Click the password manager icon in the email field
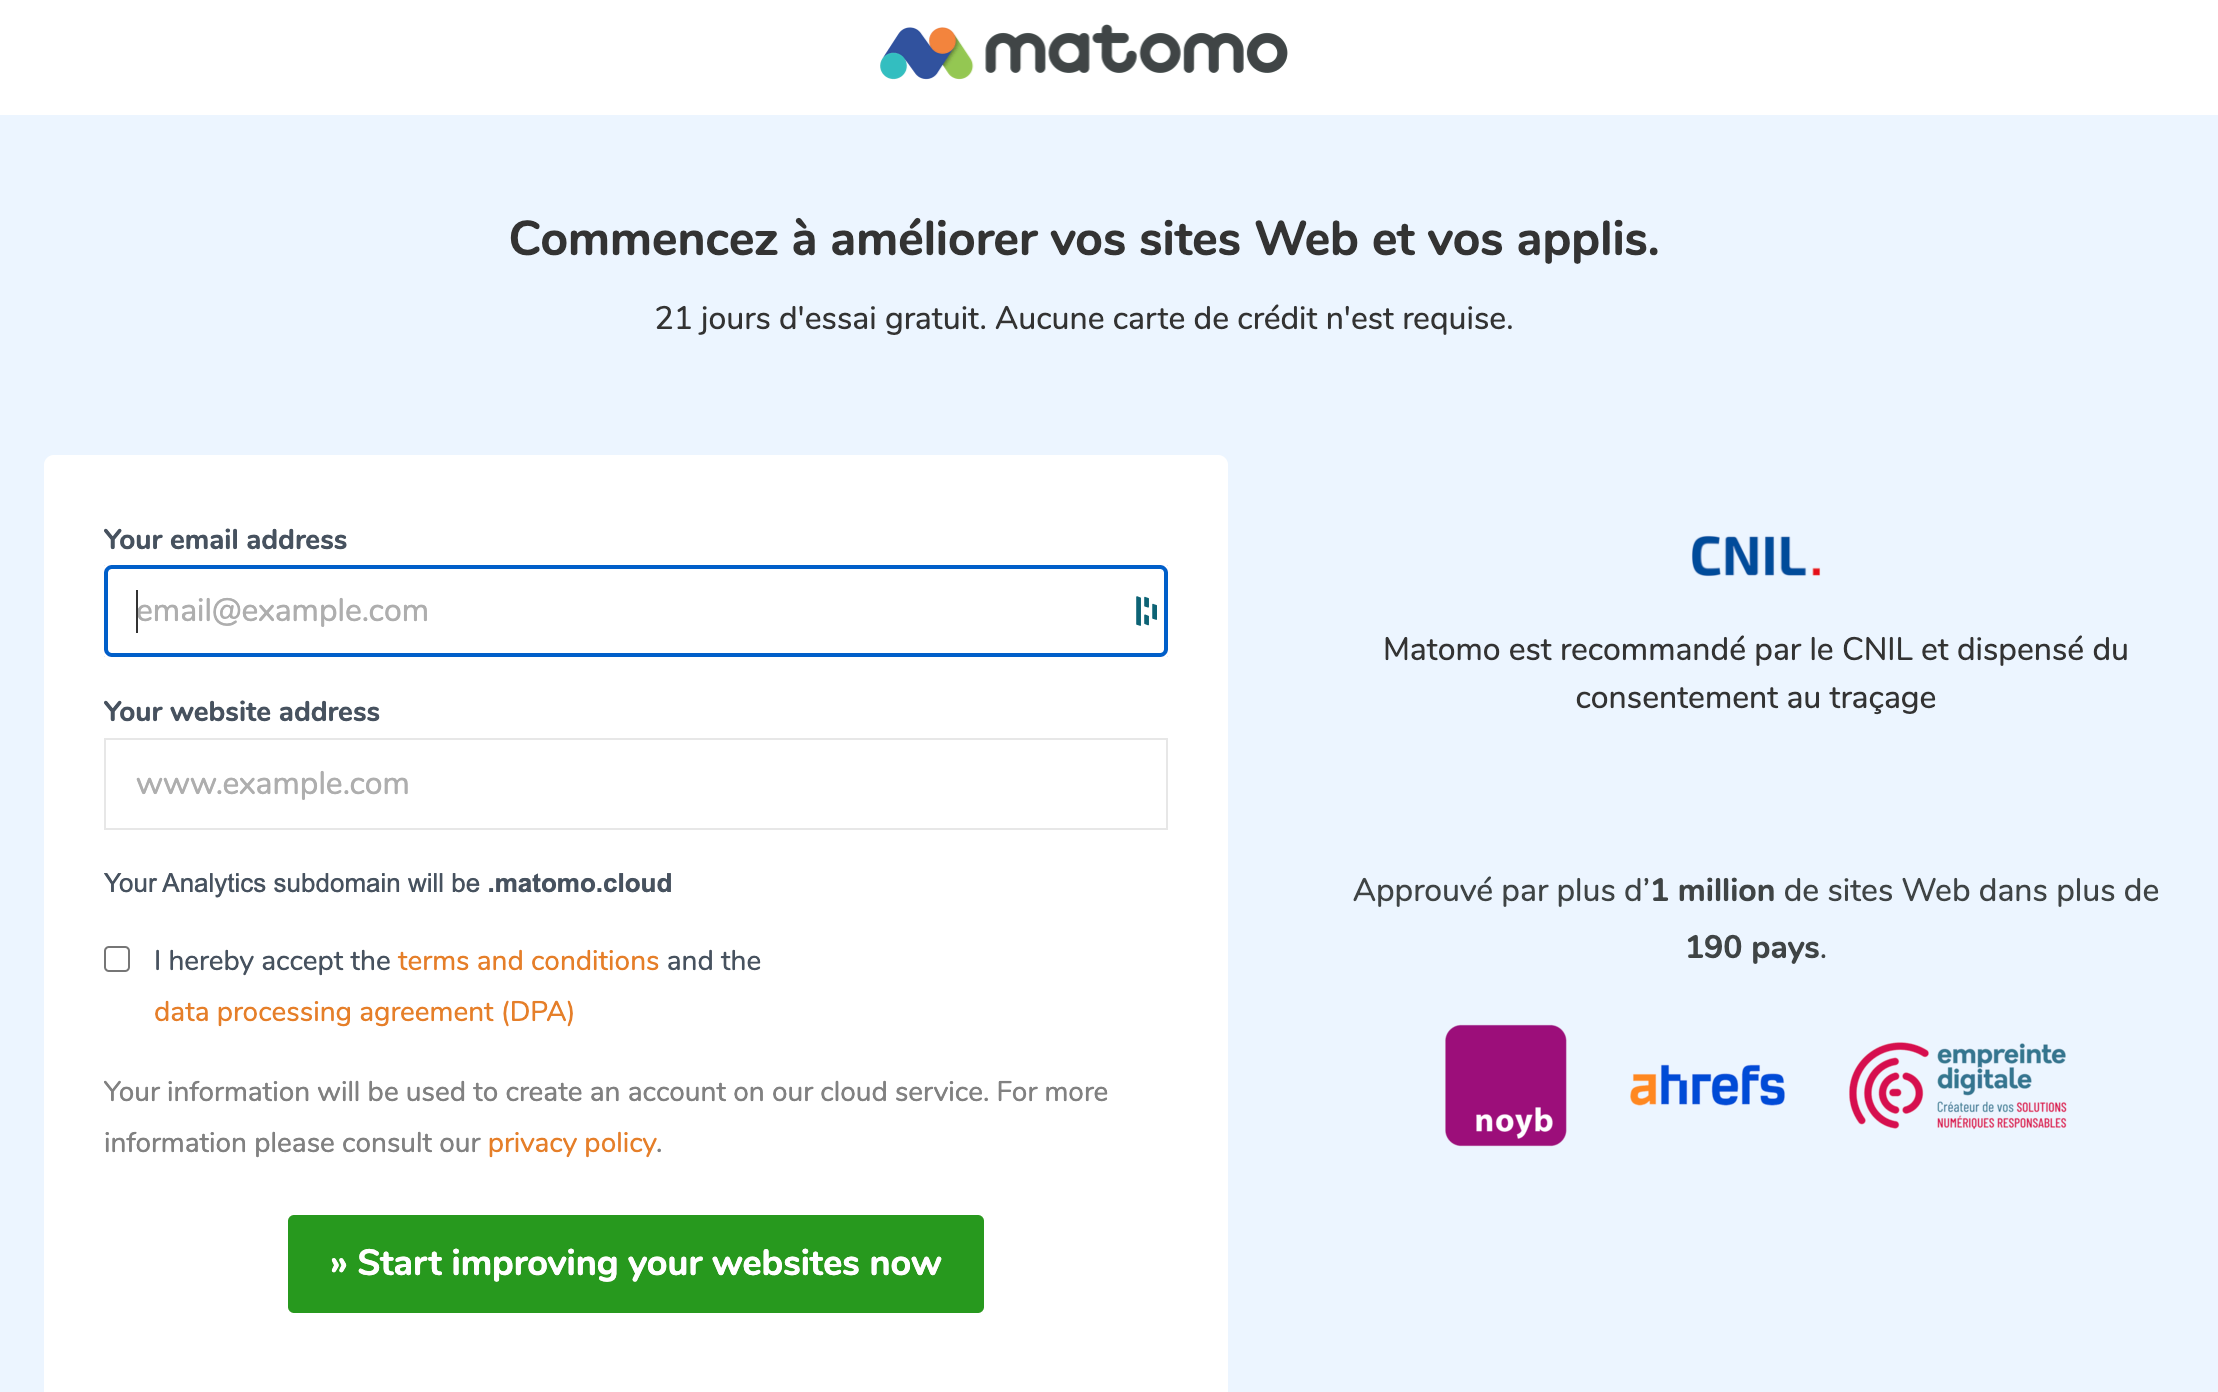The width and height of the screenshot is (2218, 1392). (1145, 611)
